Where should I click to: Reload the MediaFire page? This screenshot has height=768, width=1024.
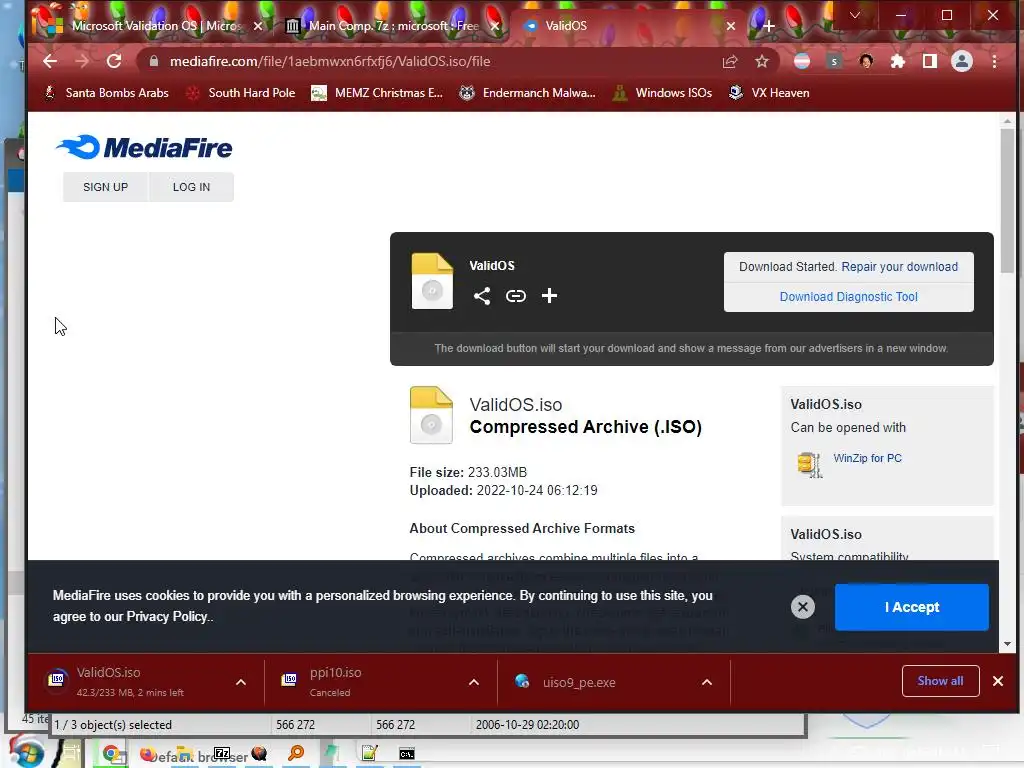114,61
